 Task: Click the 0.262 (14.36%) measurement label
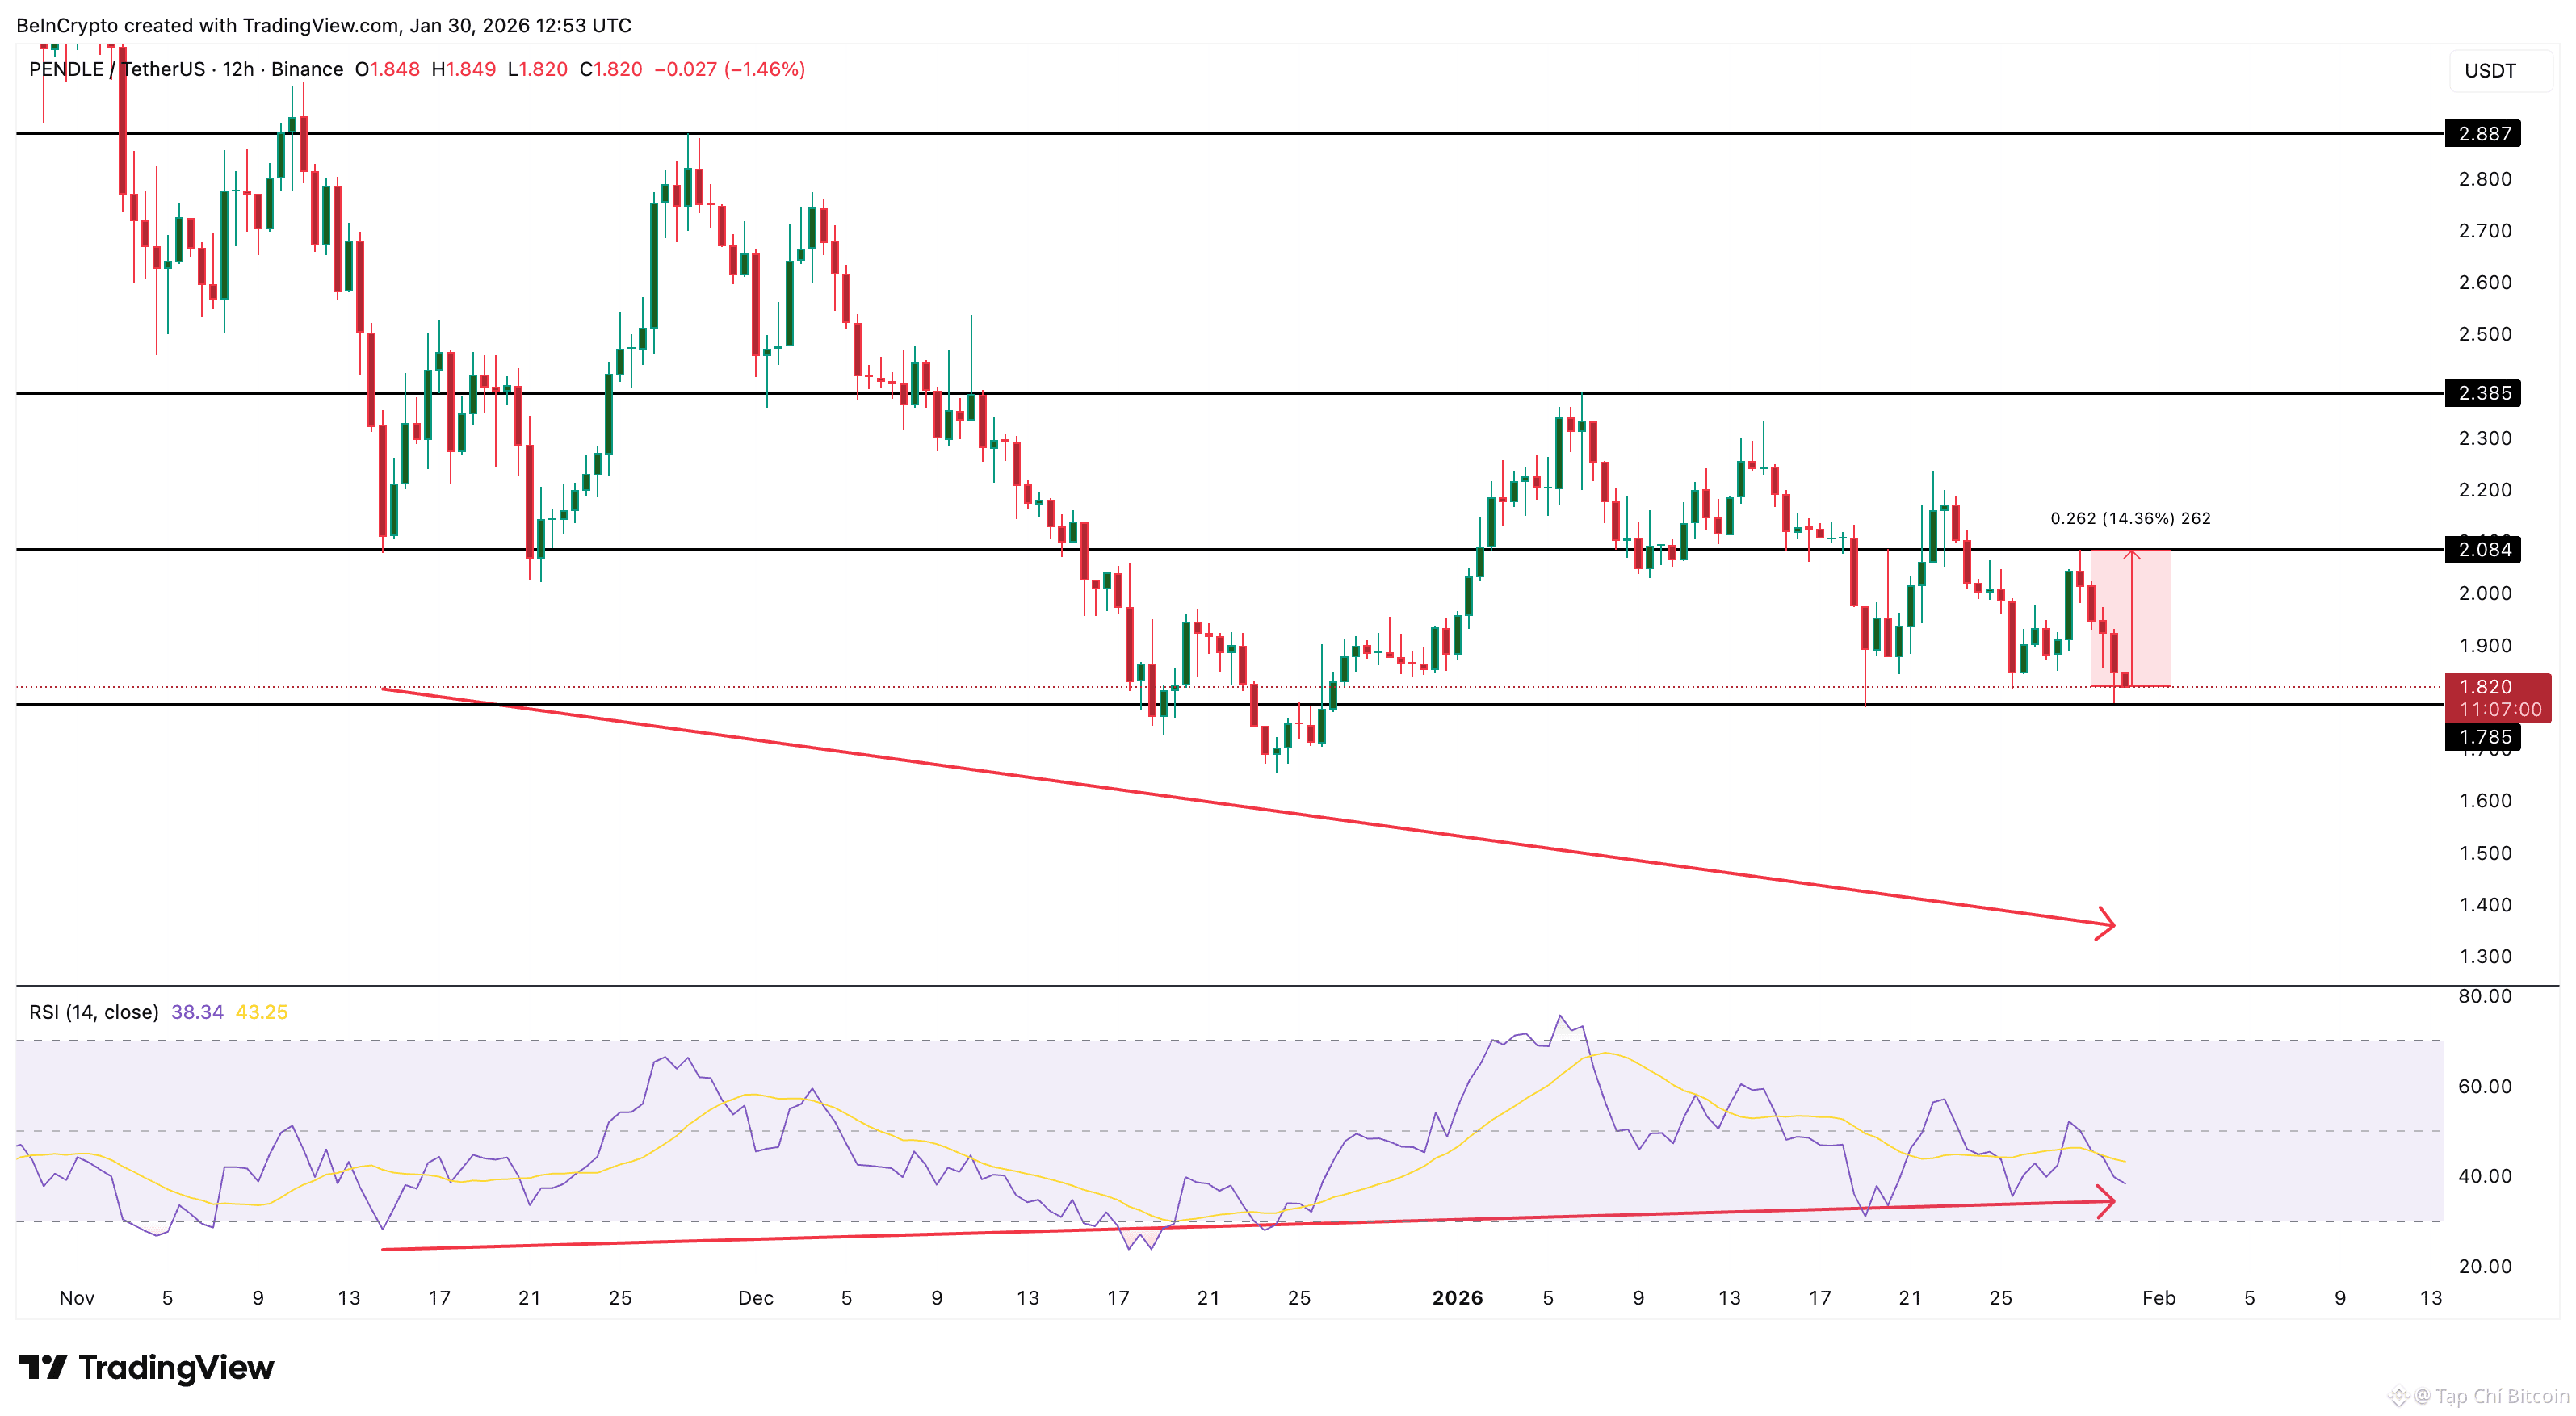coord(2130,518)
